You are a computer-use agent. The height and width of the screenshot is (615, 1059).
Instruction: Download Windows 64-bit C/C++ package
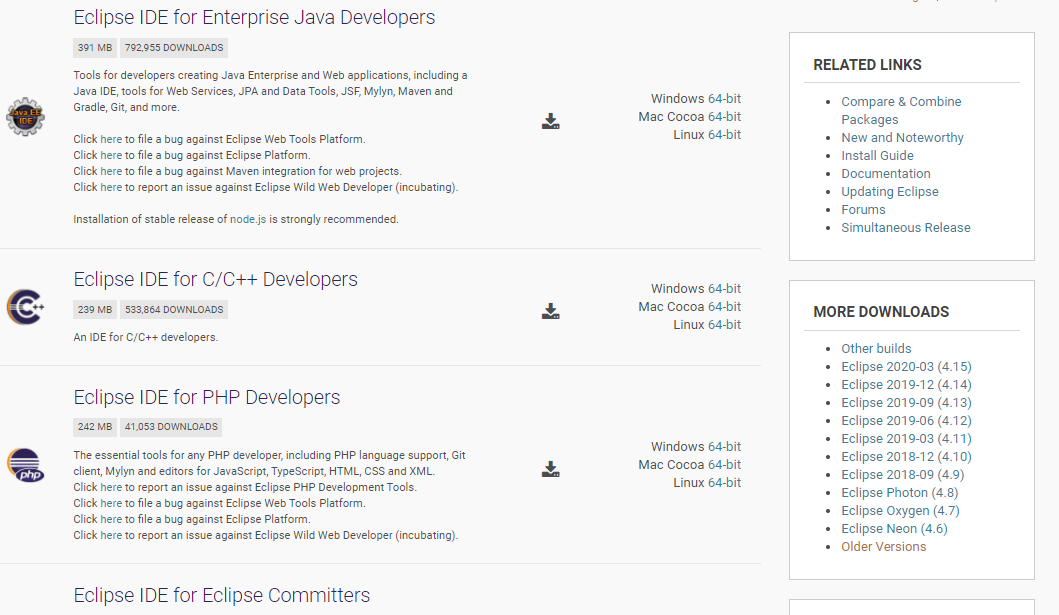pos(724,289)
